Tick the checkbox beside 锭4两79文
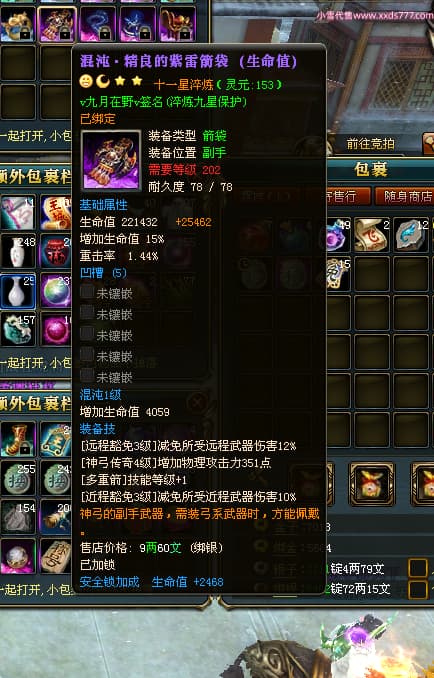The height and width of the screenshot is (678, 434). (x=418, y=568)
